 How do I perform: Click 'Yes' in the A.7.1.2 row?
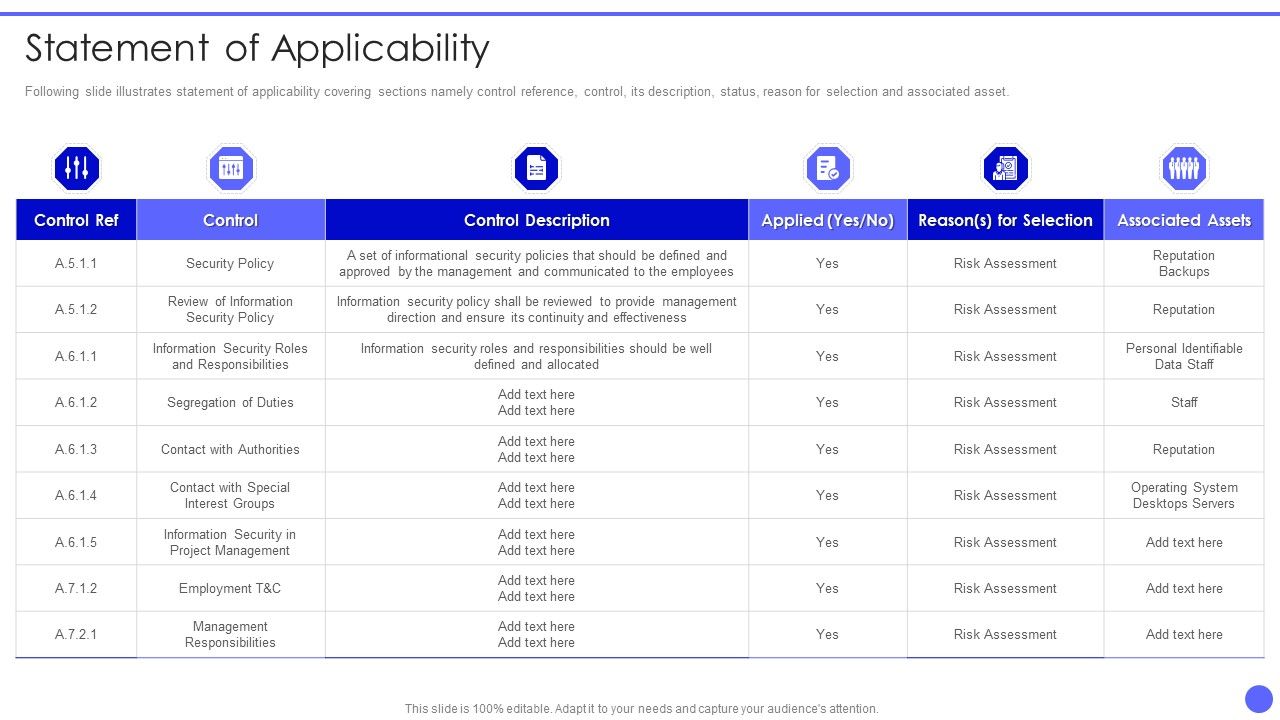(827, 589)
